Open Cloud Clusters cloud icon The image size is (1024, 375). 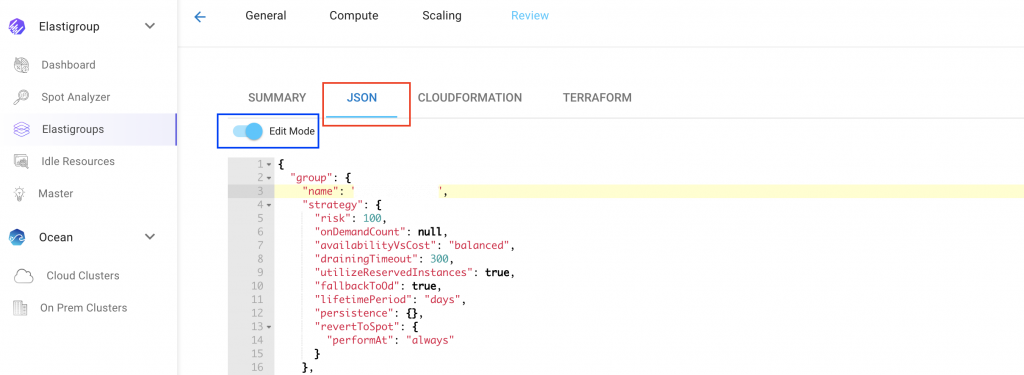24,276
